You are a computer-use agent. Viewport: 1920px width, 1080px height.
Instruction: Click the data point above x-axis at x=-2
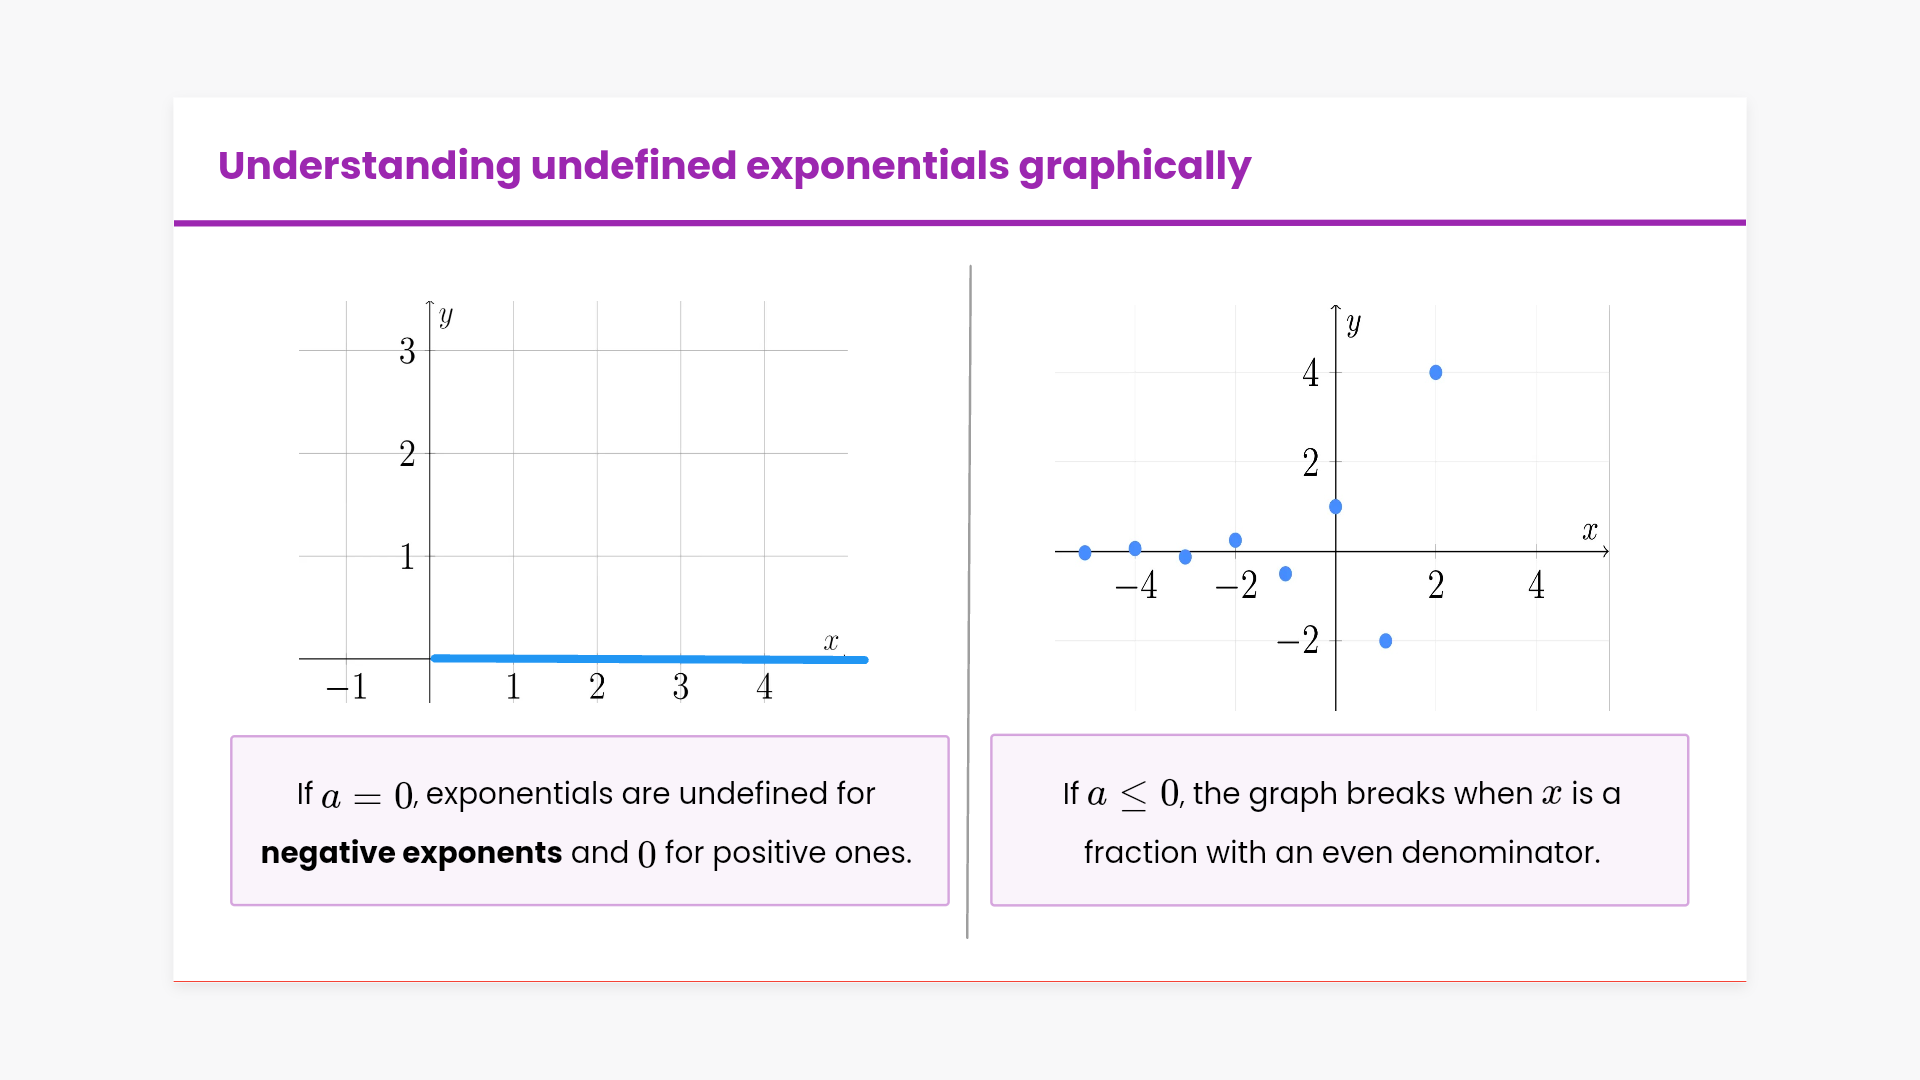click(x=1235, y=540)
